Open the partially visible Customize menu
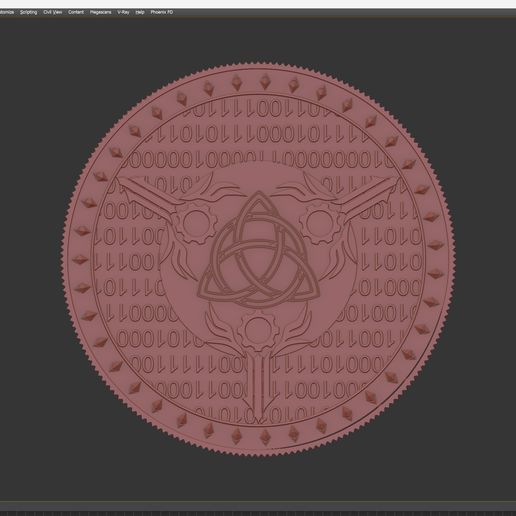This screenshot has width=516, height=516. (7, 12)
